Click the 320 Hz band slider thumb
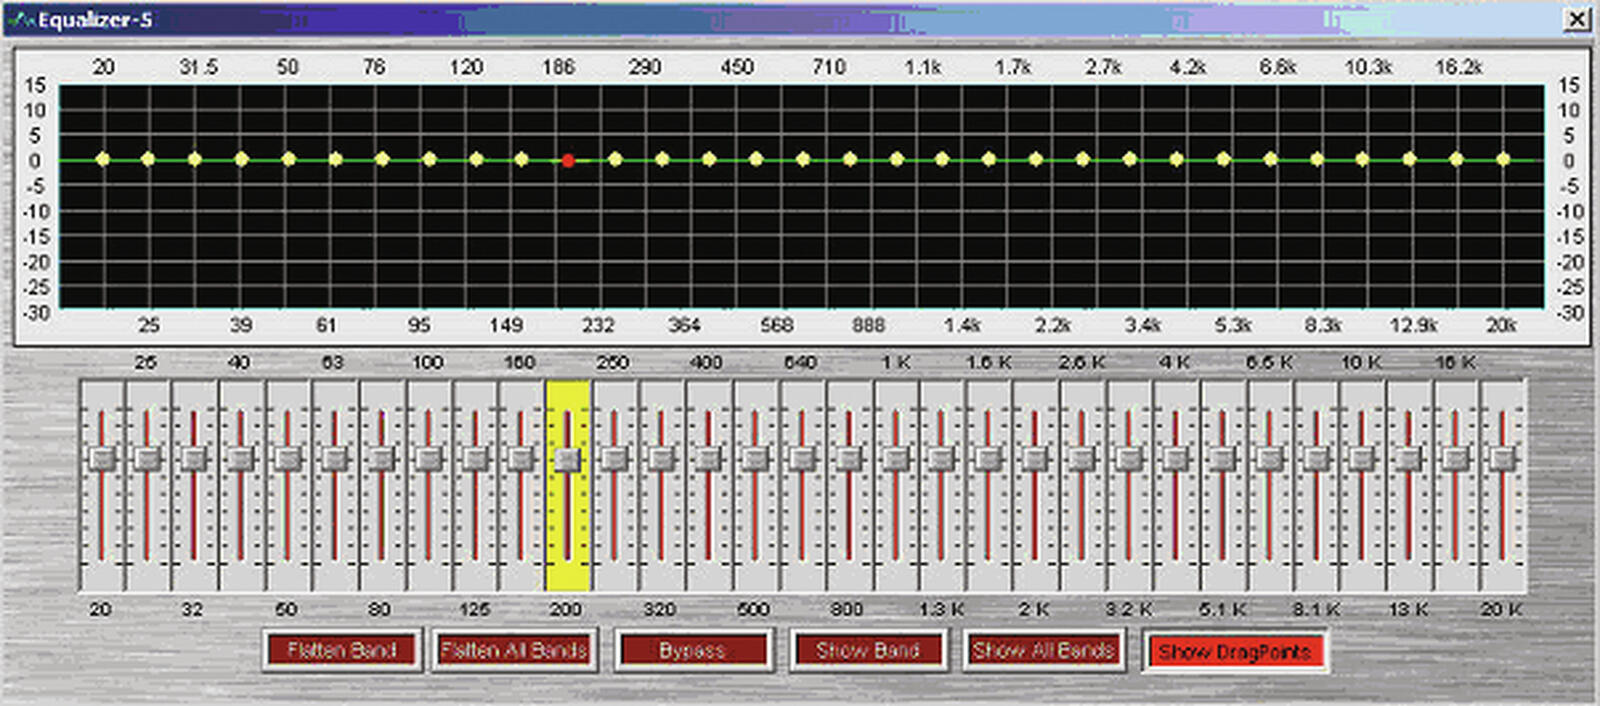1600x706 pixels. [x=661, y=459]
